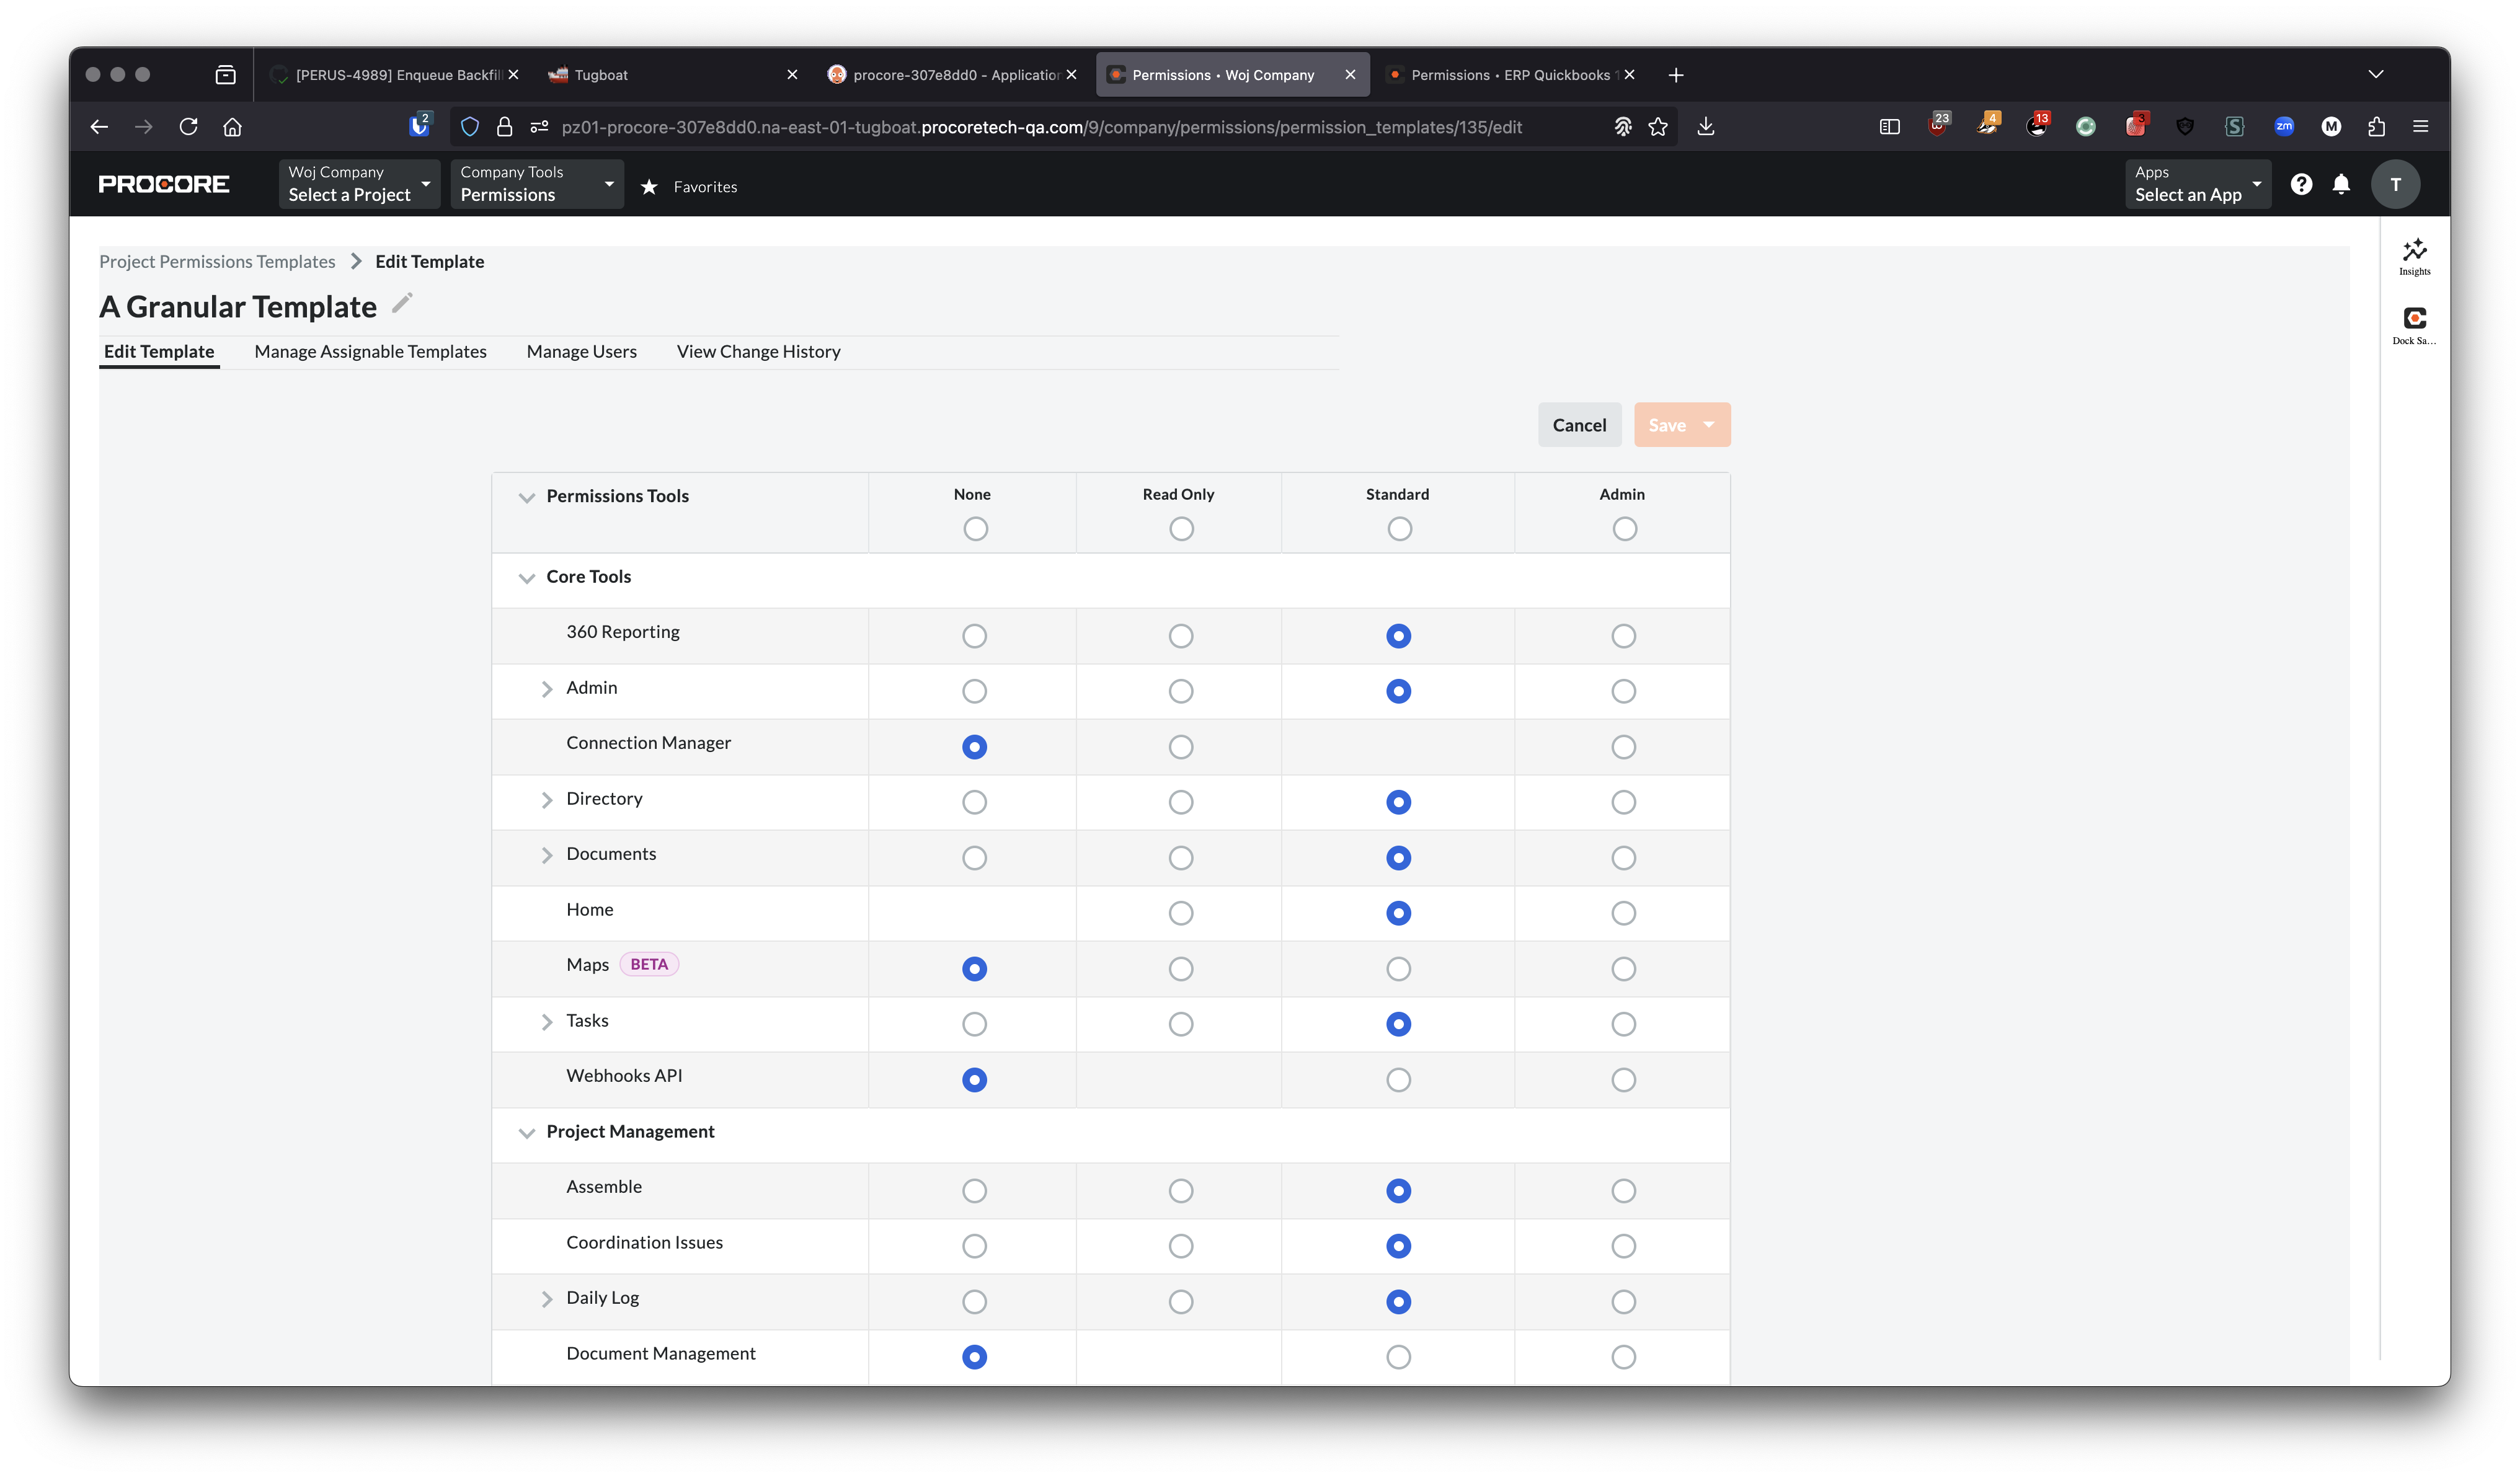Switch to Manage Users tab
Image resolution: width=2520 pixels, height=1478 pixels.
coord(581,352)
